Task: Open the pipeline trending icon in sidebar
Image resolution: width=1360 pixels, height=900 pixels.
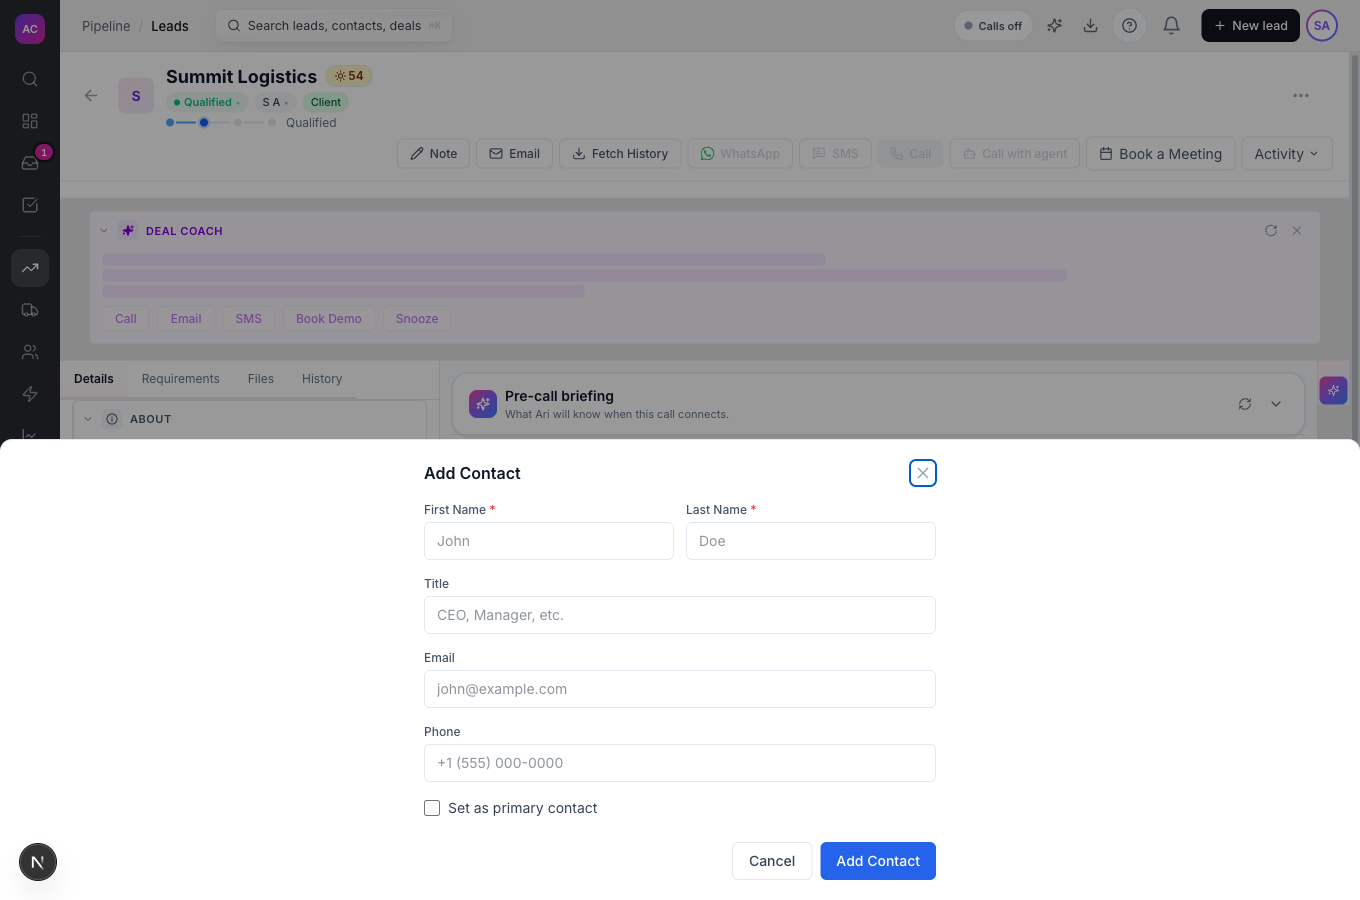Action: 30,268
